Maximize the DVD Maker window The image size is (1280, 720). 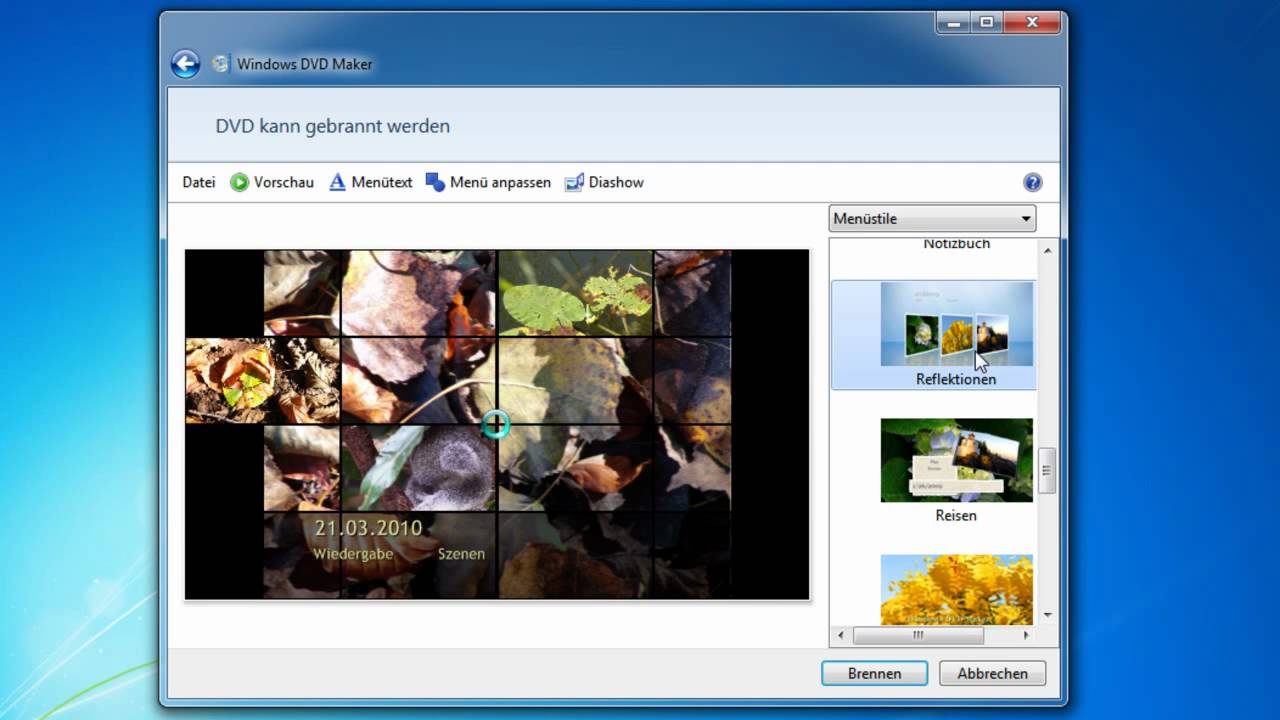click(987, 21)
